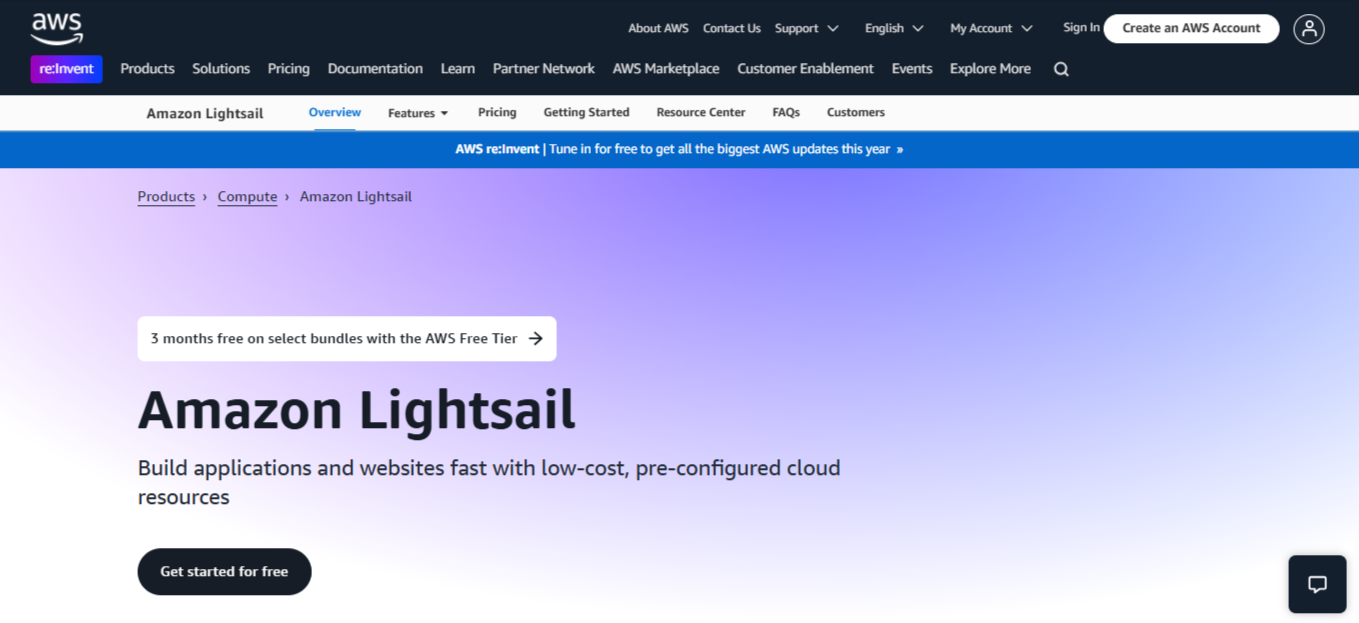Go to Pricing in main navigation
Image resolution: width=1359 pixels, height=623 pixels.
[x=289, y=69]
